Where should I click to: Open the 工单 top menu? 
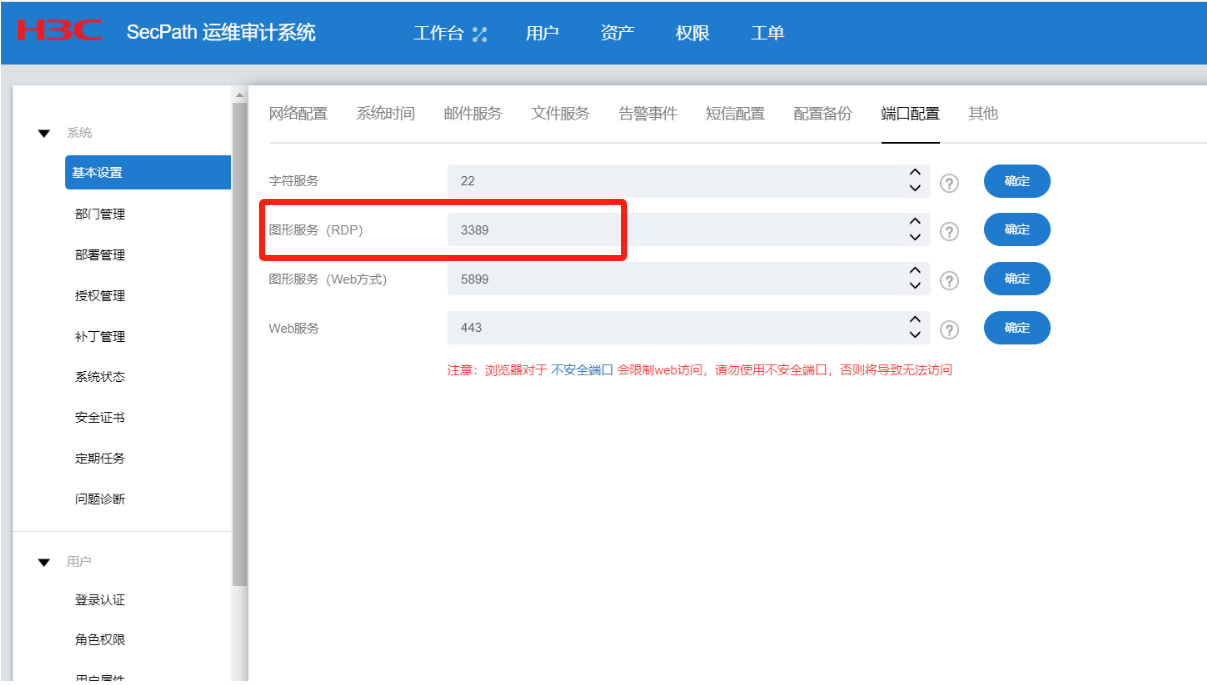click(x=767, y=33)
